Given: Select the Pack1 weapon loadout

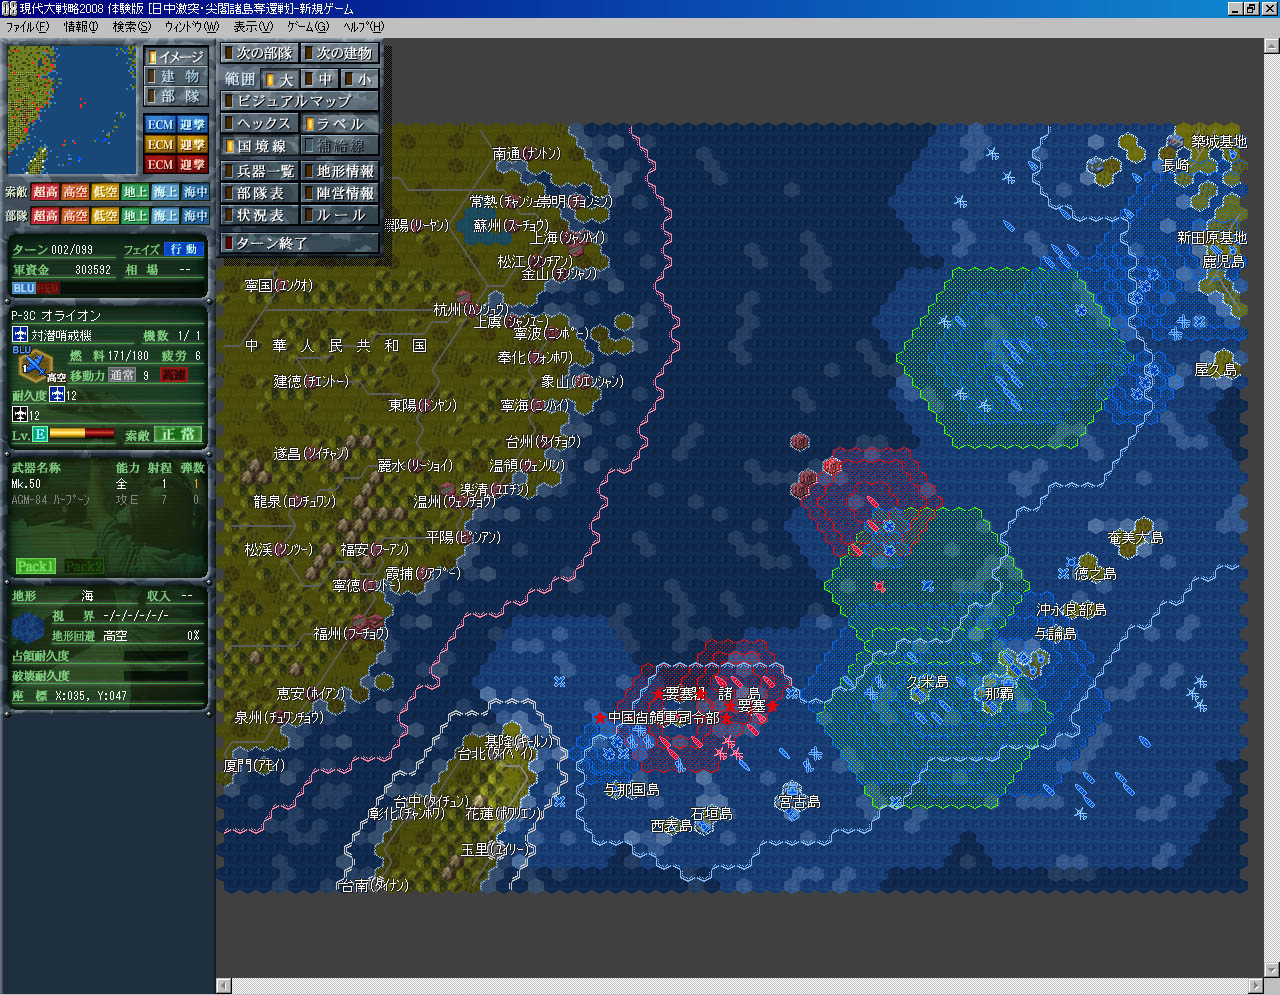Looking at the screenshot, I should (x=35, y=566).
